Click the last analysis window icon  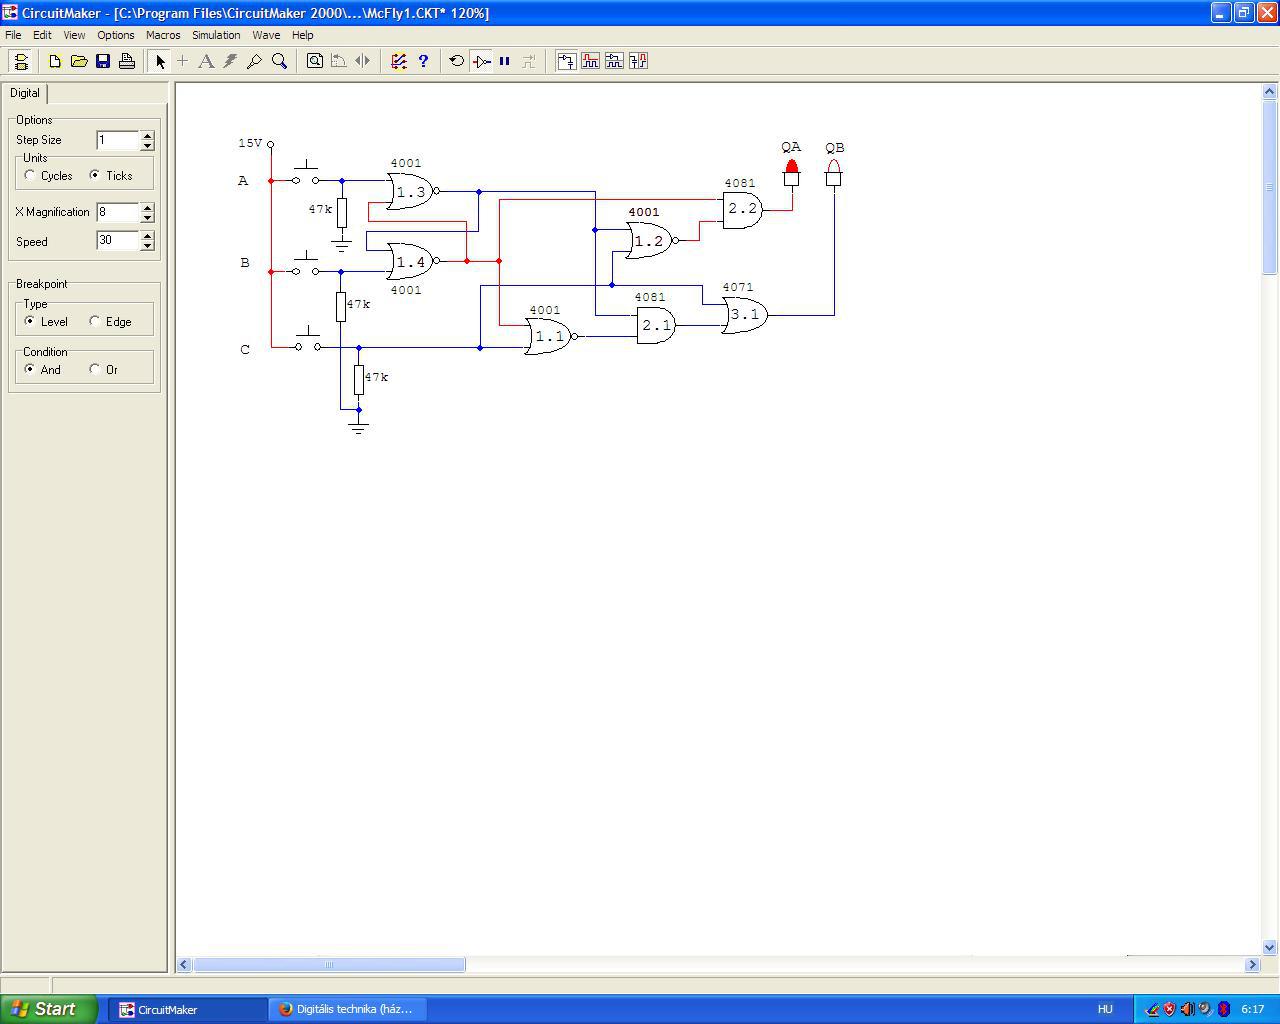pos(638,61)
